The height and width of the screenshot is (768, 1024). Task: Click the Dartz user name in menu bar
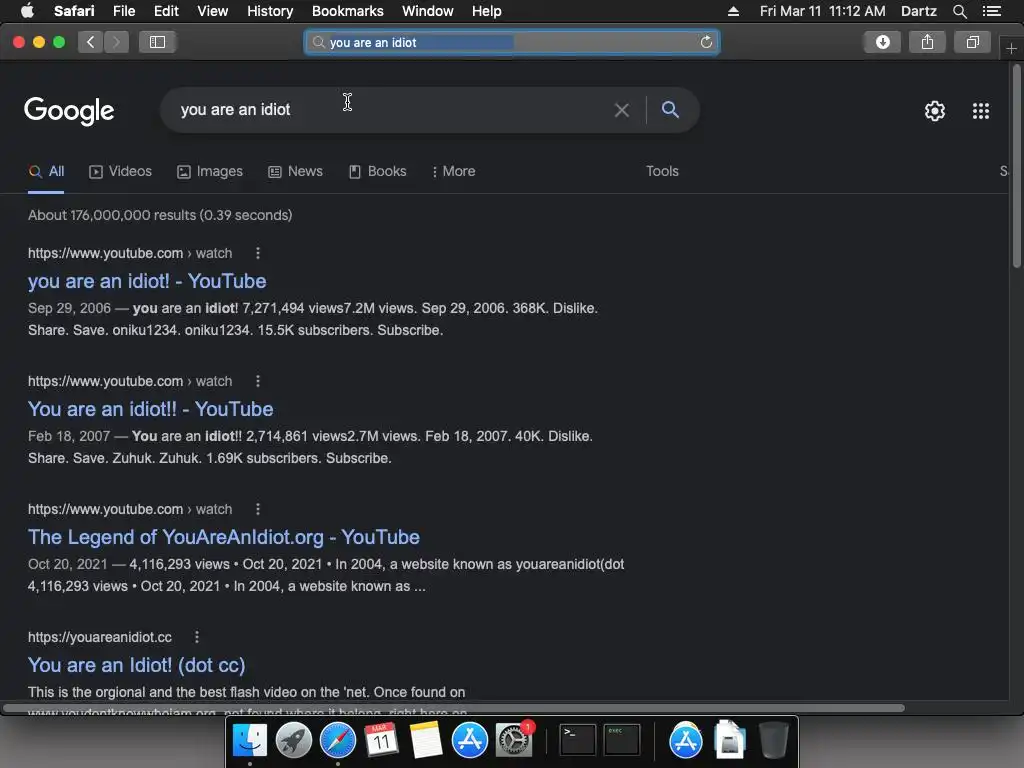click(x=918, y=11)
